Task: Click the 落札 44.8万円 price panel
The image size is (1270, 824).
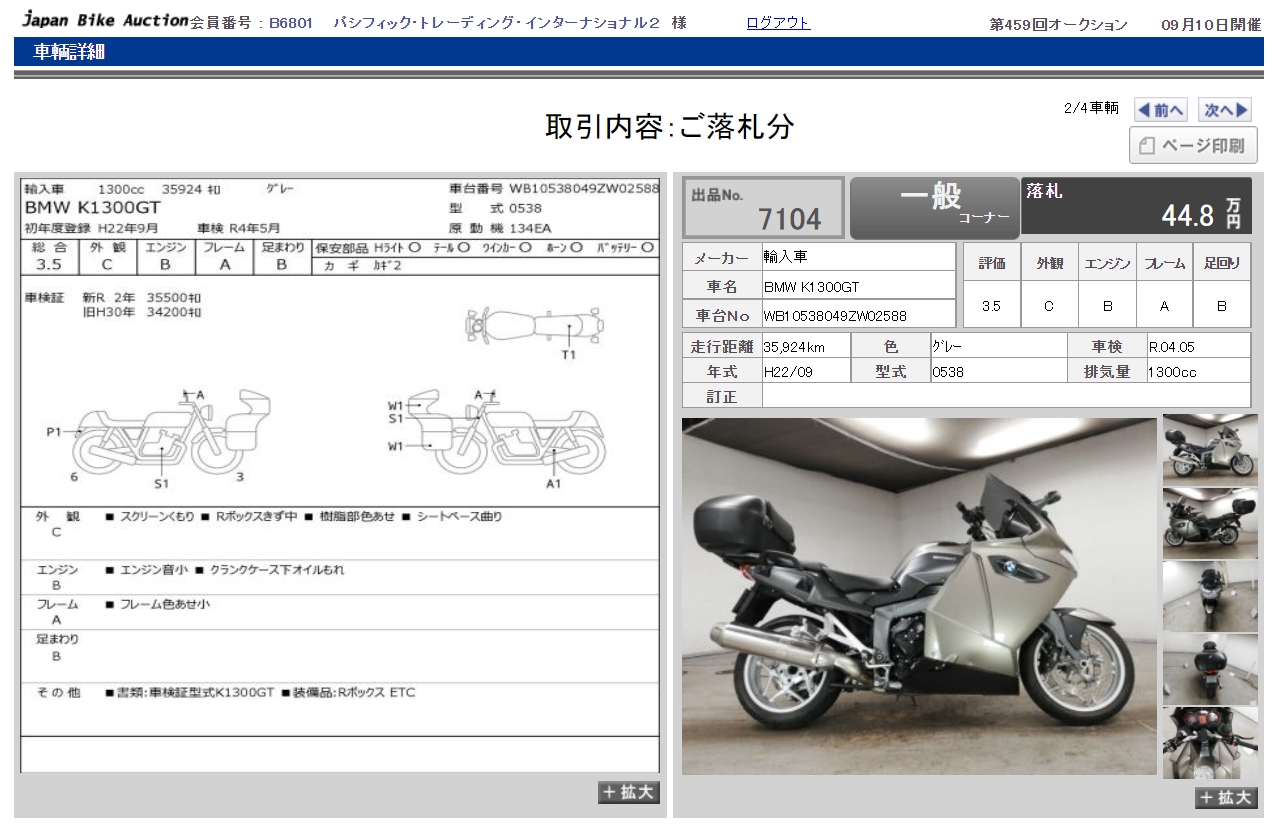Action: tap(1135, 206)
